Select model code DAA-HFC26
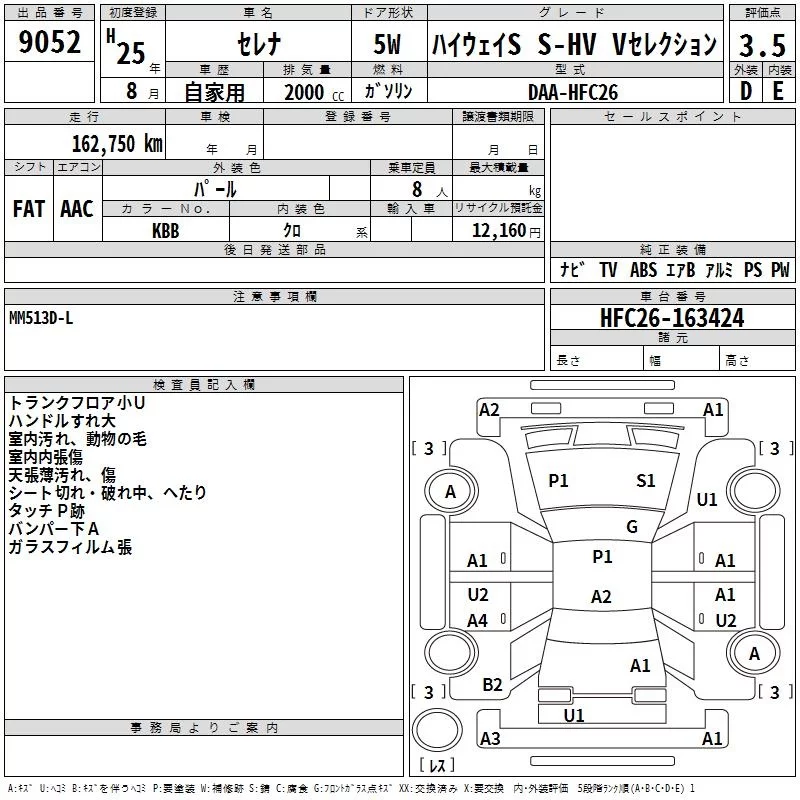 click(x=573, y=93)
